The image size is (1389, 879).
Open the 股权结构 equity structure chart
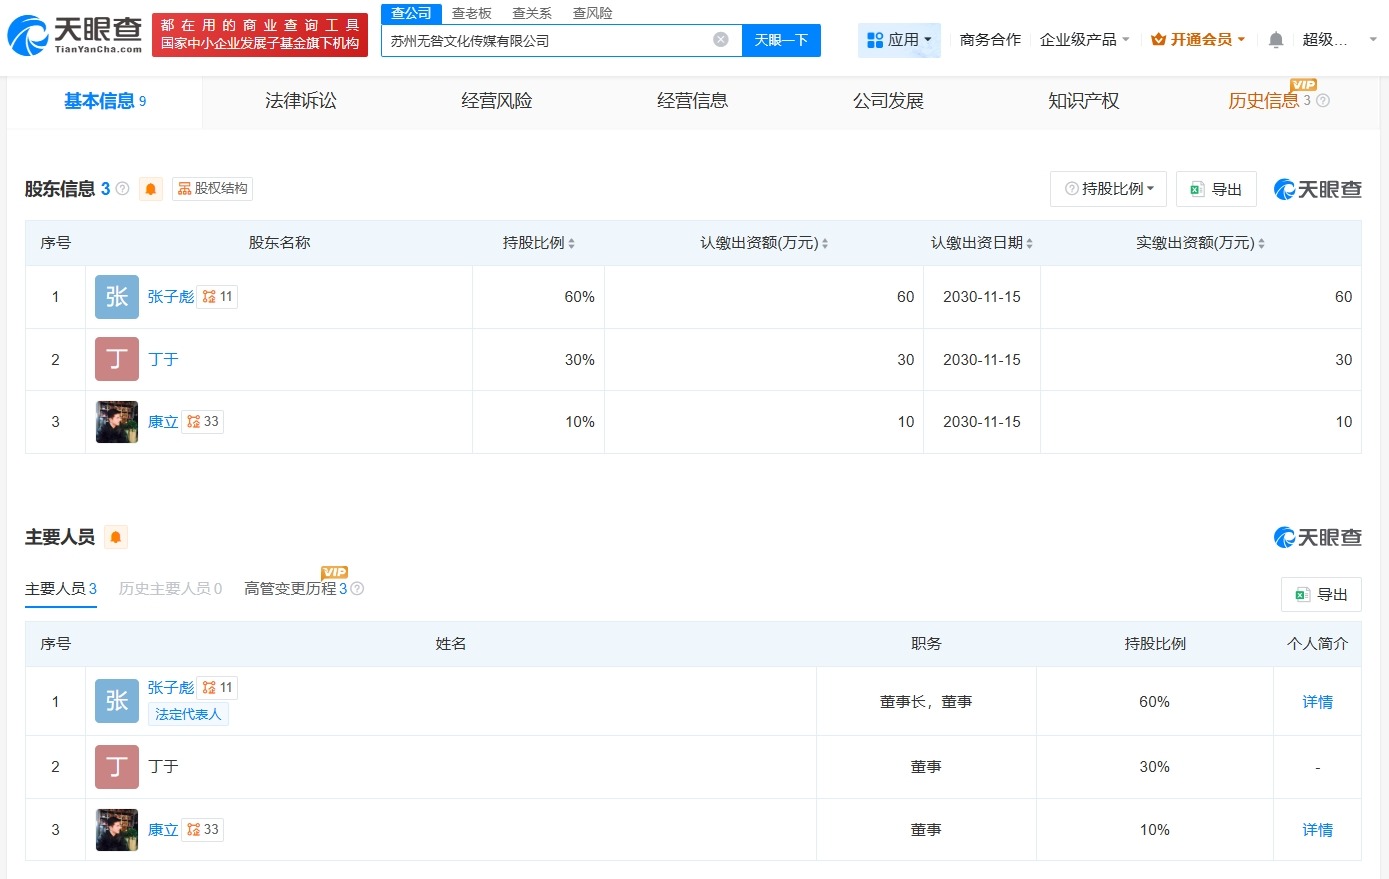pyautogui.click(x=212, y=188)
